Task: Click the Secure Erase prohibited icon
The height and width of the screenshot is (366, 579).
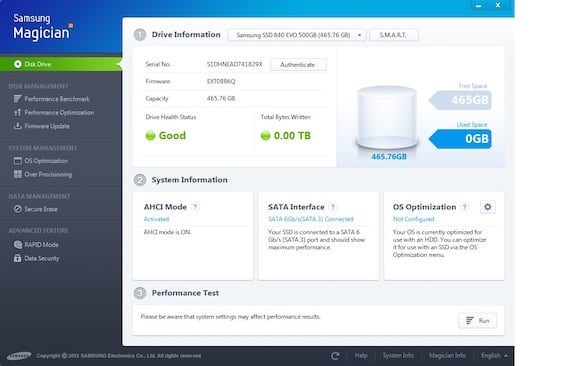Action: click(17, 209)
